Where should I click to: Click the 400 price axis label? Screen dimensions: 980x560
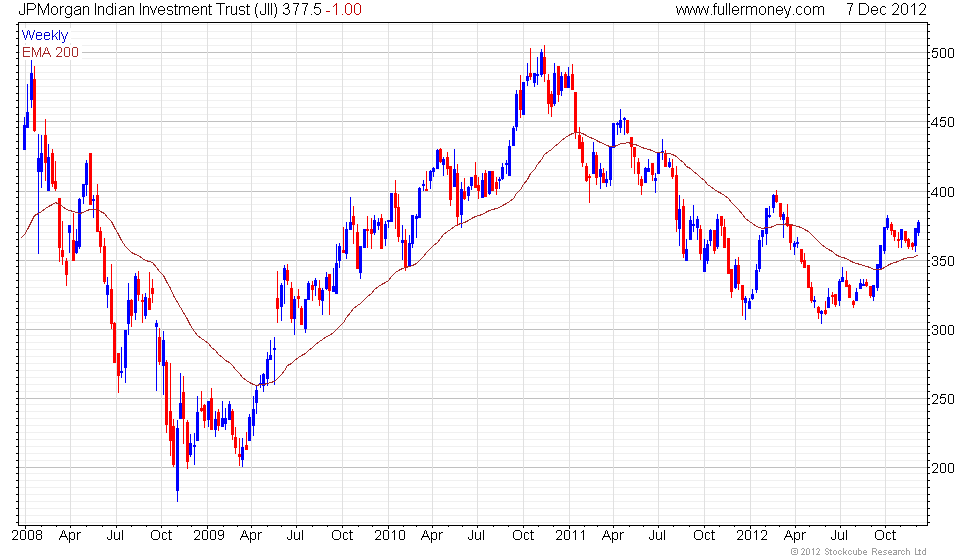coord(943,192)
